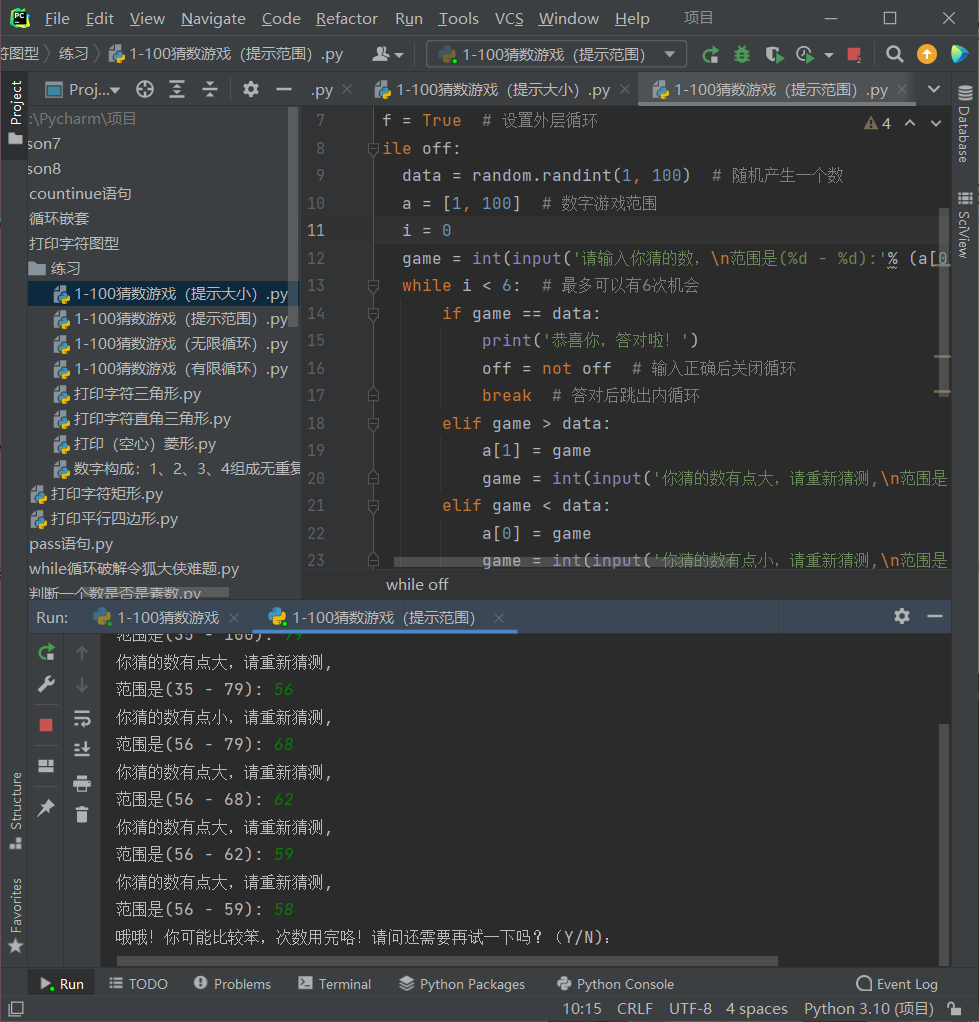Click the Python 3.10 interpreter status
This screenshot has height=1022, width=979.
pyautogui.click(x=869, y=1009)
